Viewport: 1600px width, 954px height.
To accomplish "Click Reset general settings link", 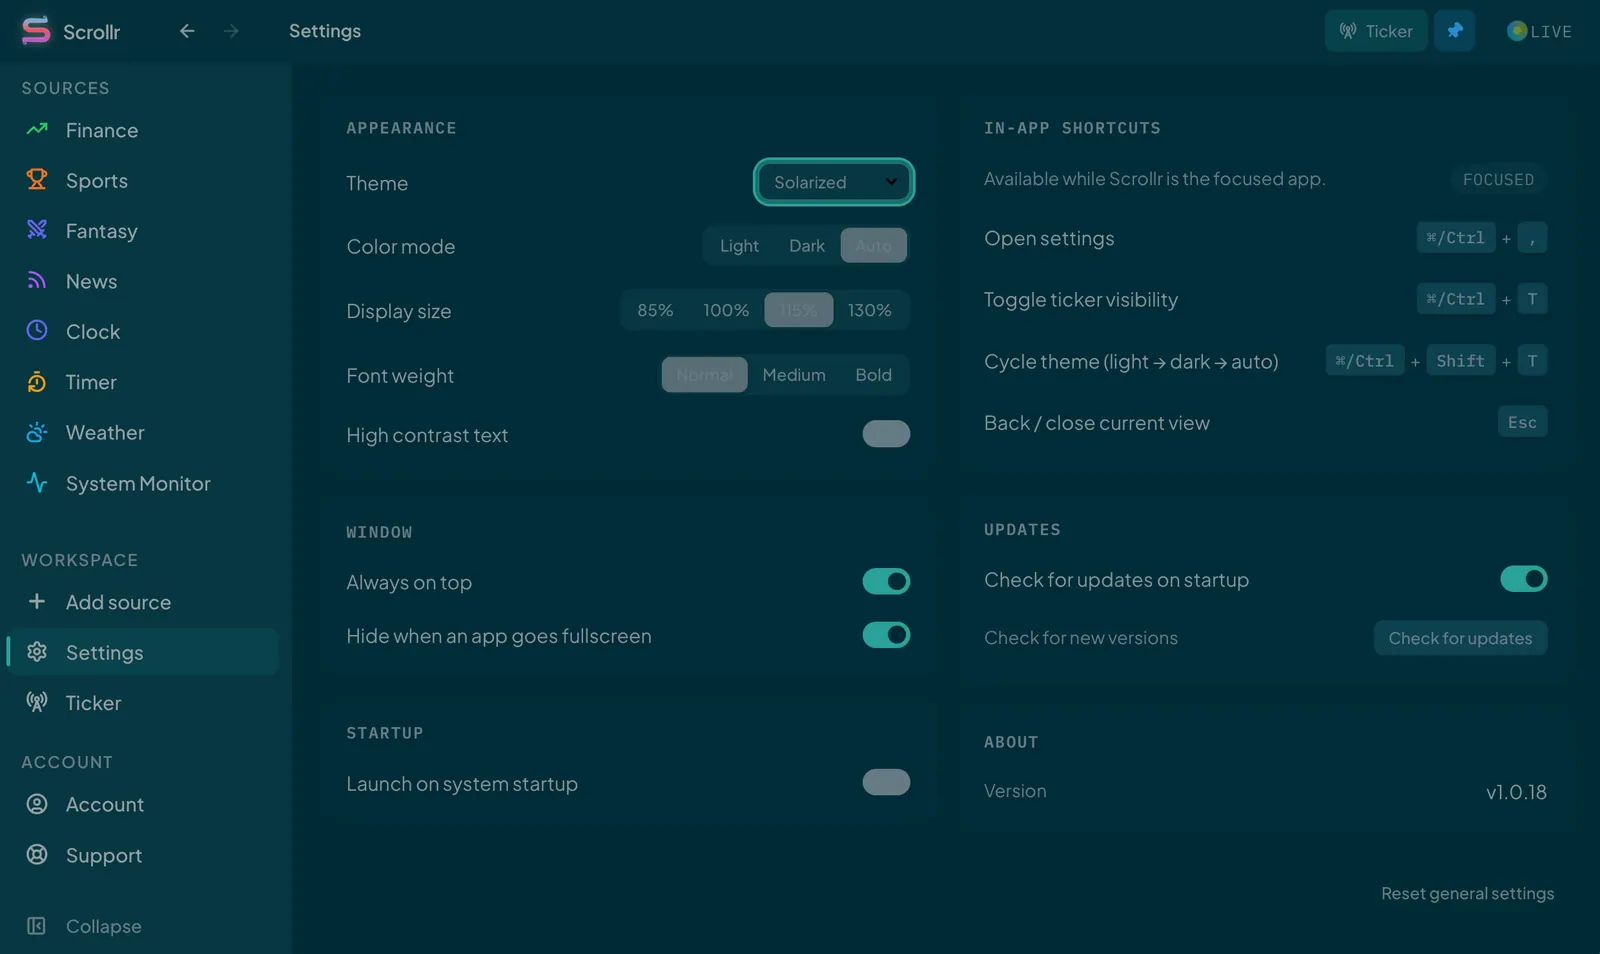I will pyautogui.click(x=1467, y=893).
